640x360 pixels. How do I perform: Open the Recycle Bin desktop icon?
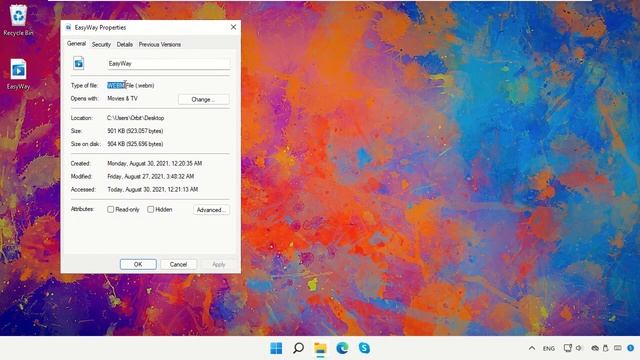[x=18, y=20]
